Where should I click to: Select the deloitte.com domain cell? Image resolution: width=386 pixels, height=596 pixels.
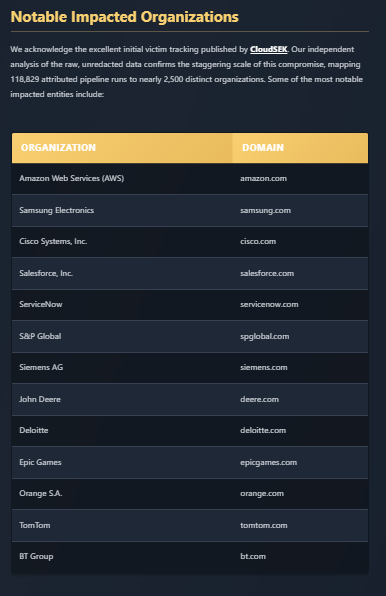[x=300, y=431]
